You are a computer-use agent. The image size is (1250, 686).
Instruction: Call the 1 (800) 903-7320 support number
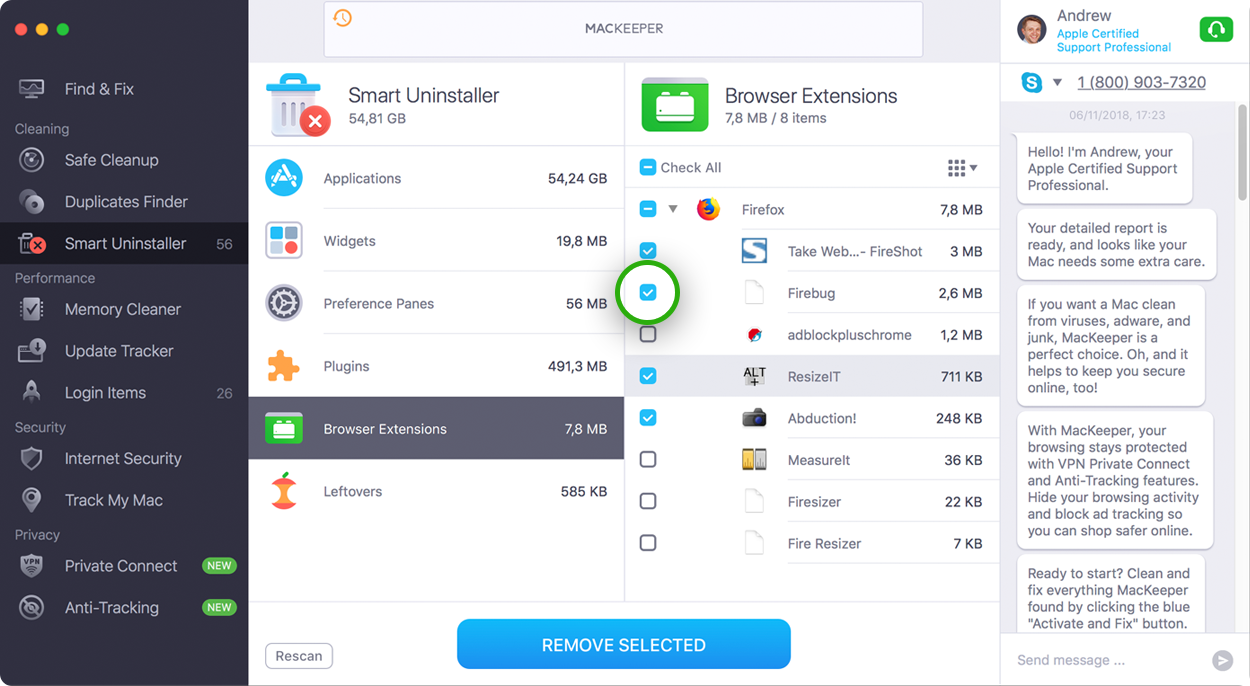click(1141, 82)
